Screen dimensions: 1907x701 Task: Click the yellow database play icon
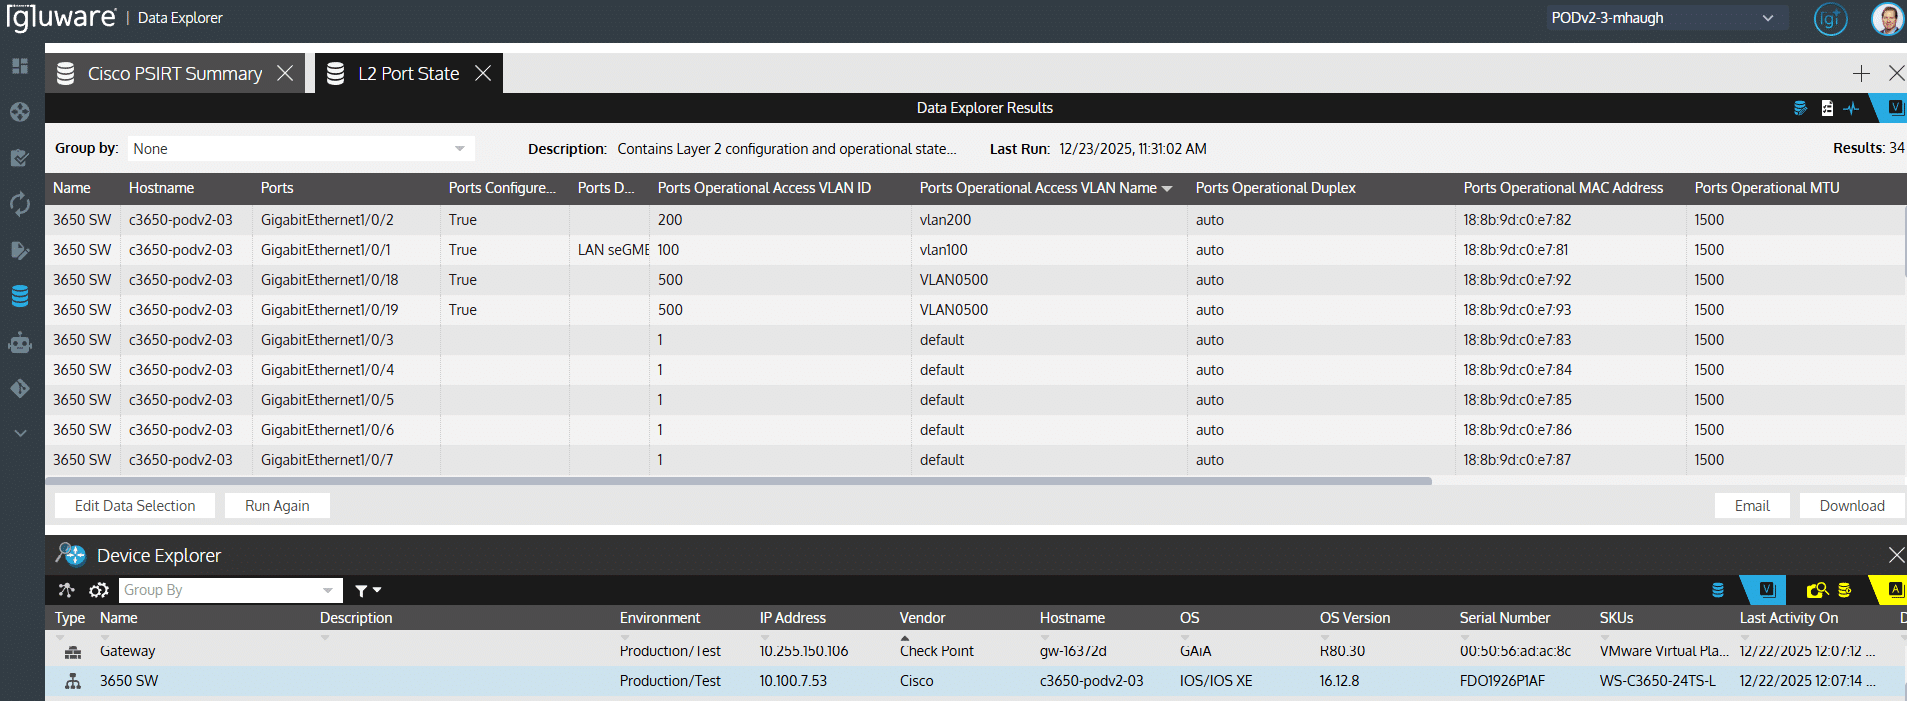[x=1844, y=590]
